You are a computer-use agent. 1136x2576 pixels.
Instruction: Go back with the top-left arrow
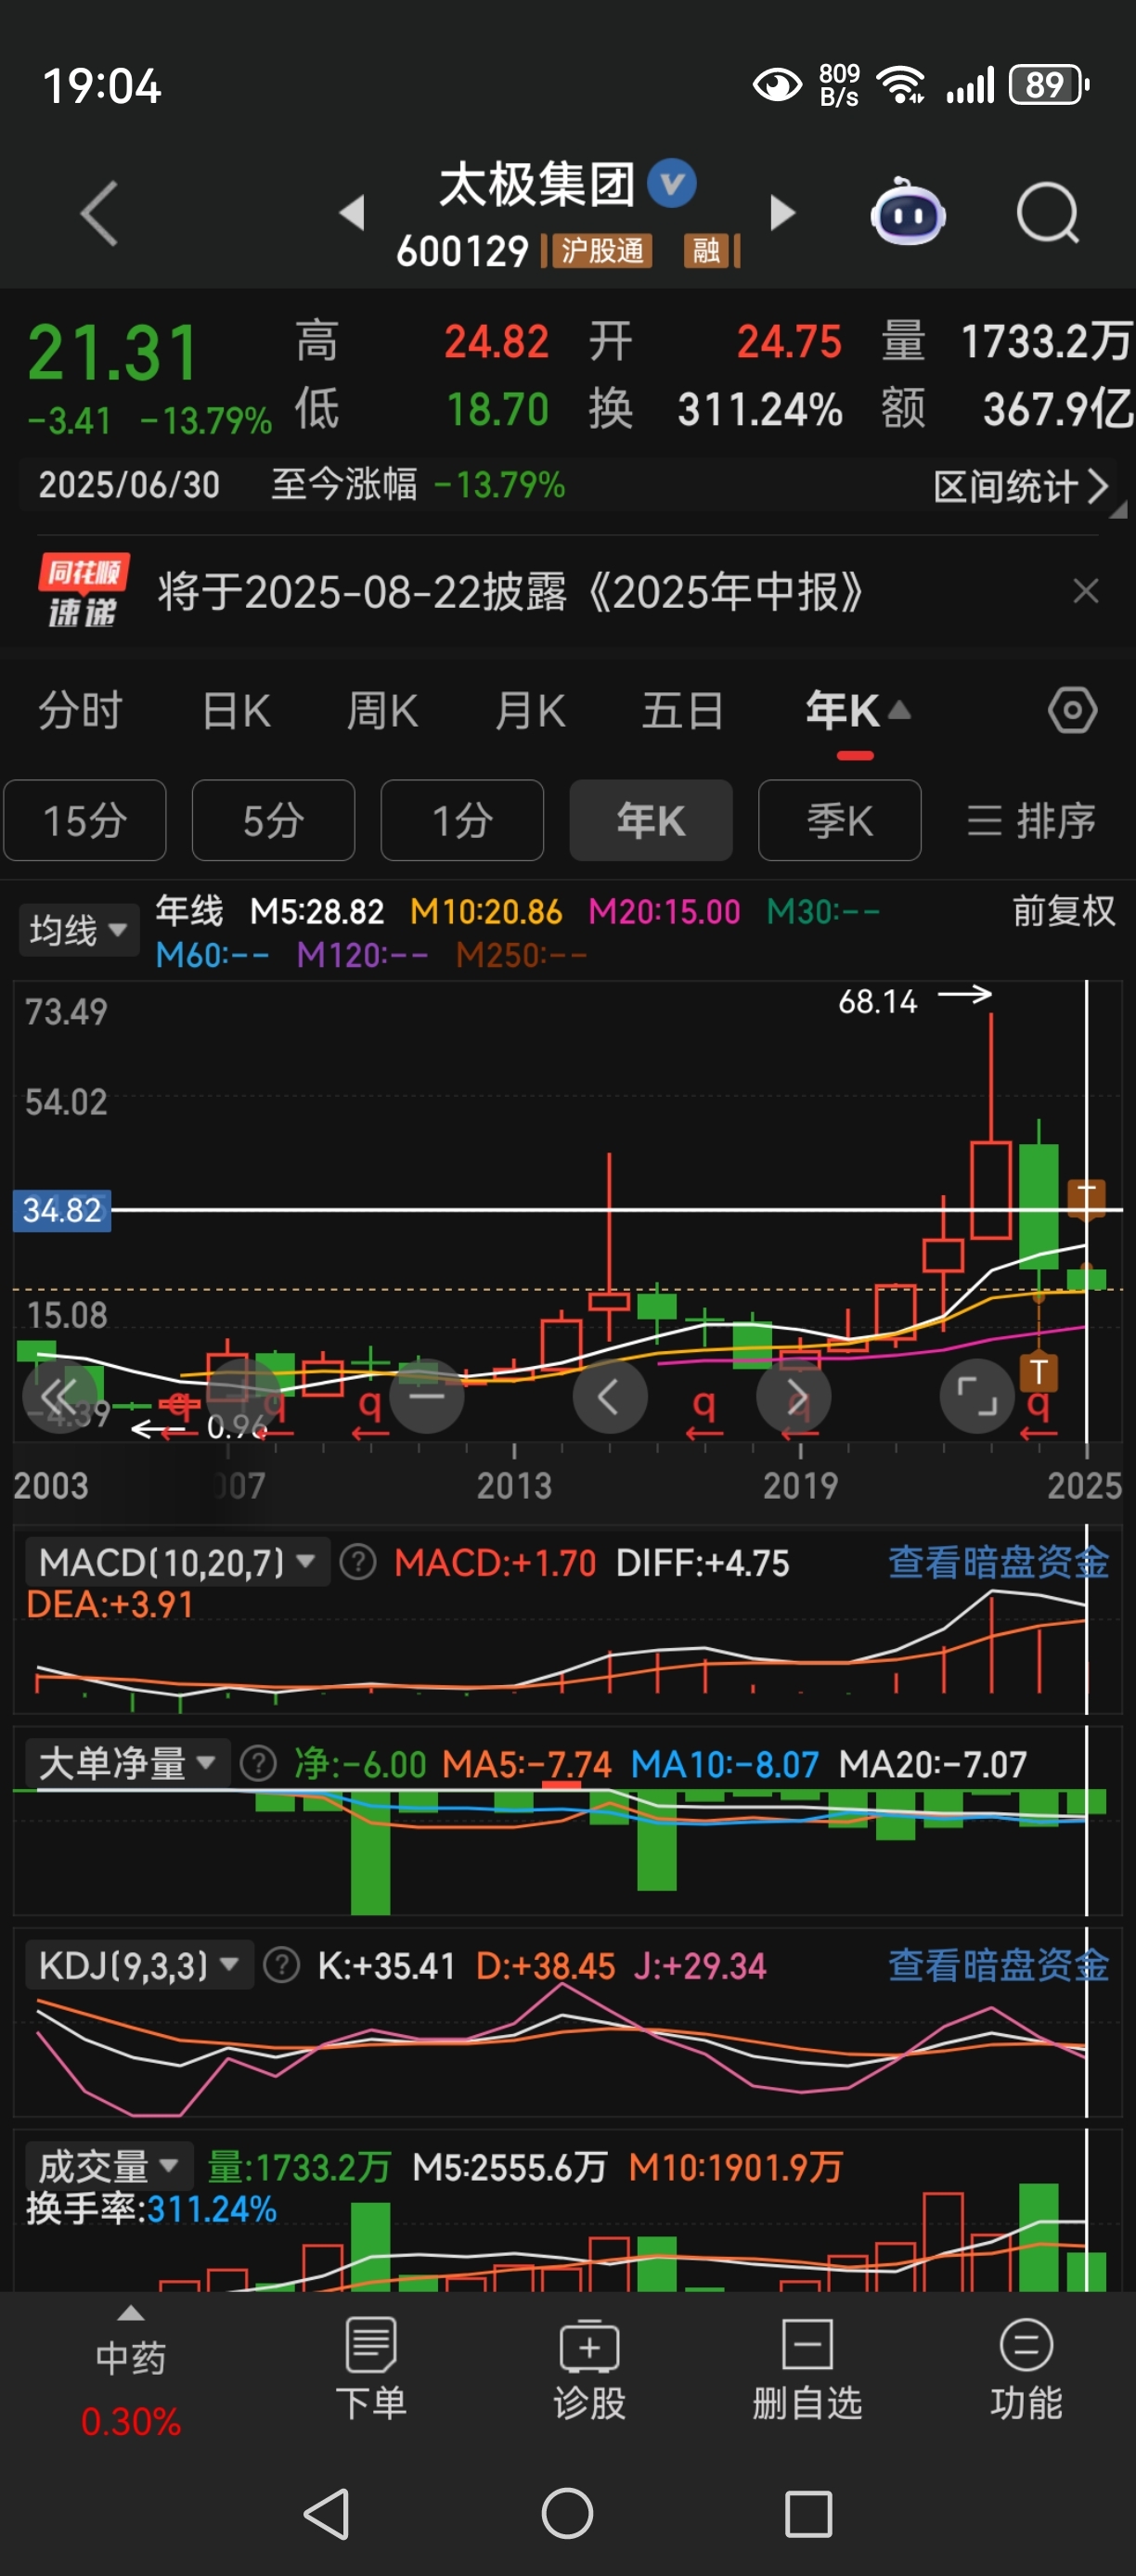(x=99, y=213)
